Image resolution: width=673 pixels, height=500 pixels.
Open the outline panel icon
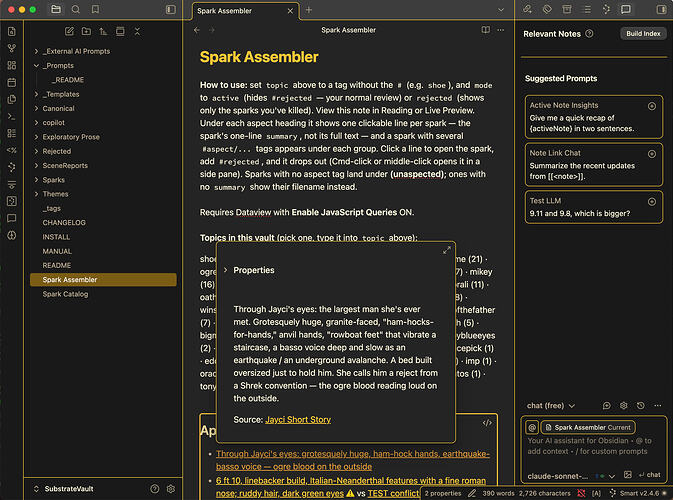[587, 9]
